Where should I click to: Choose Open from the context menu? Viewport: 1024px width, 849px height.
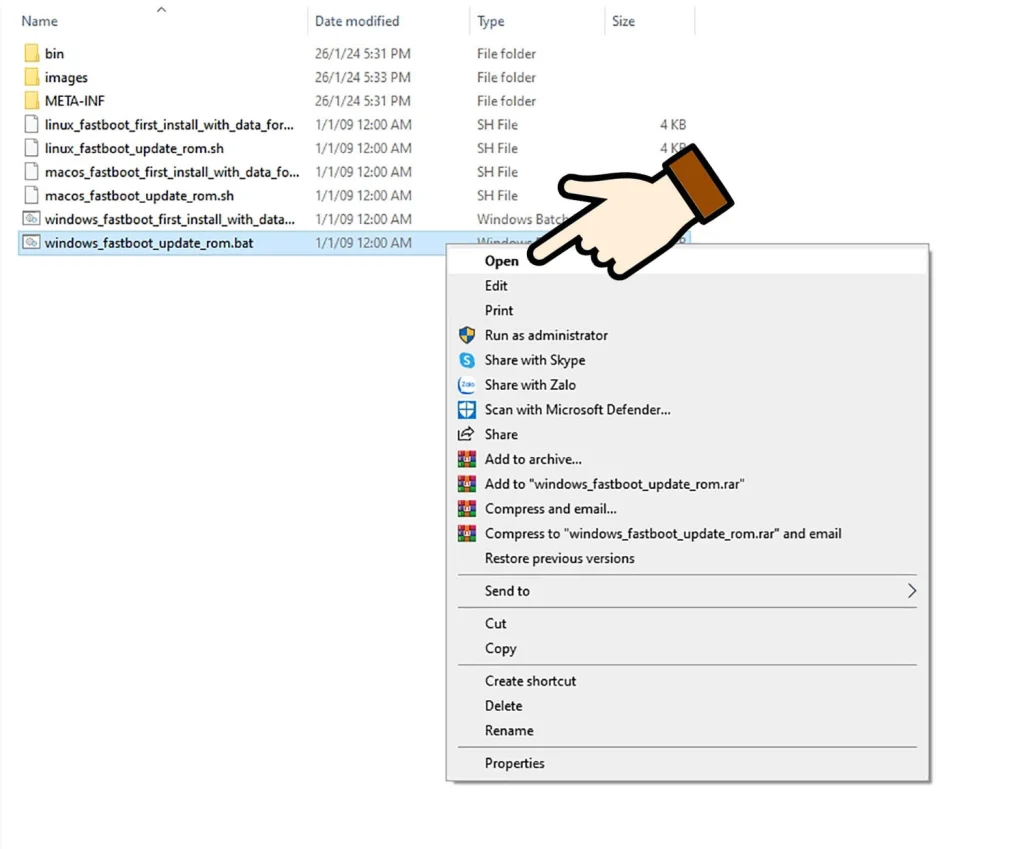(x=501, y=262)
